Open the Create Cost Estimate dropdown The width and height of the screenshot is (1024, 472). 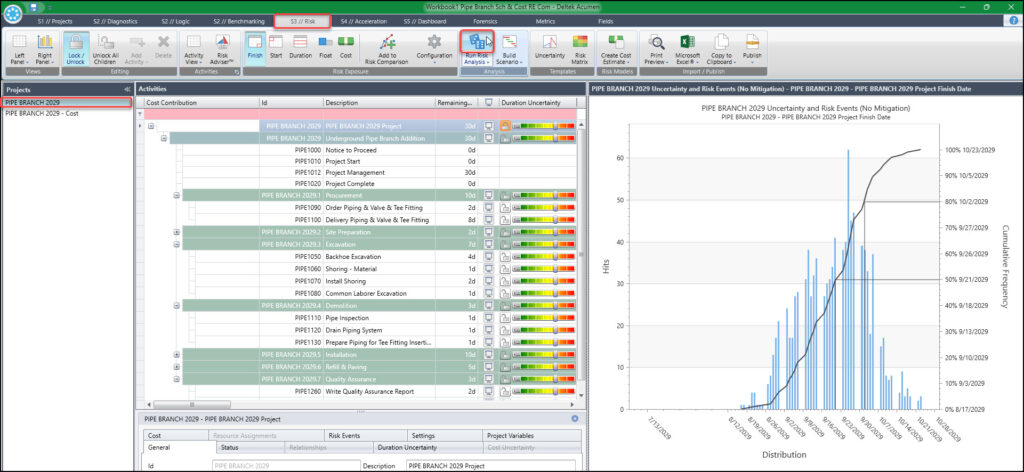click(x=616, y=49)
